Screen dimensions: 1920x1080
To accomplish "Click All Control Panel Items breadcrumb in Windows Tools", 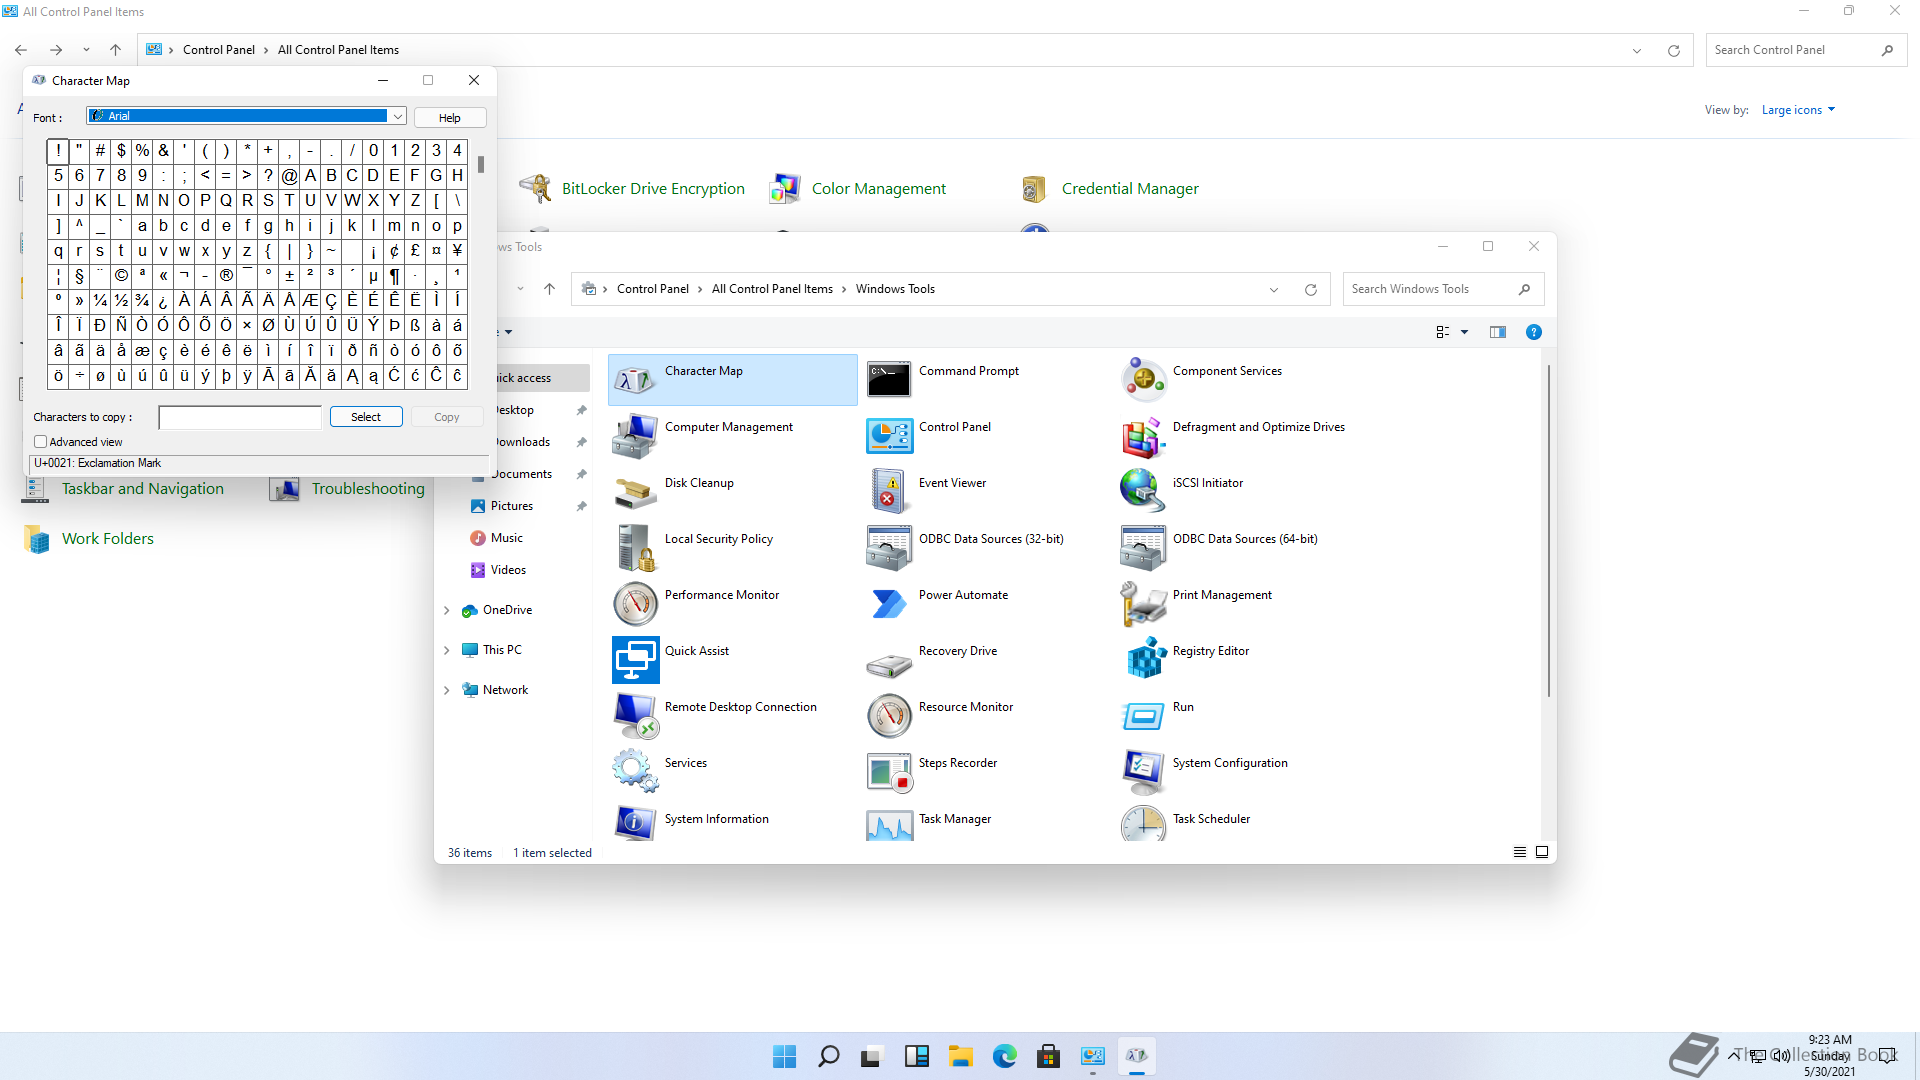I will click(x=772, y=289).
